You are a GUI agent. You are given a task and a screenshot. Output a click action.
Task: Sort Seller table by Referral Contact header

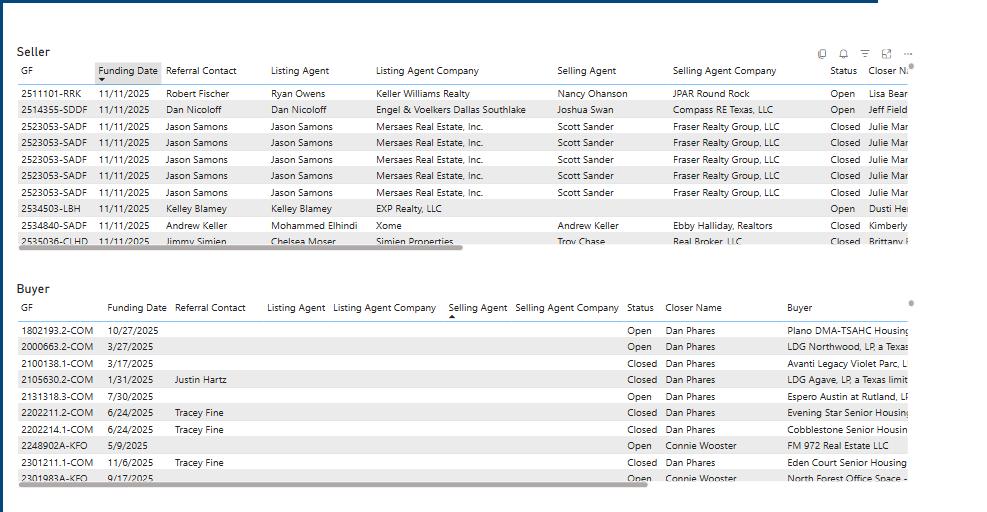(x=201, y=71)
